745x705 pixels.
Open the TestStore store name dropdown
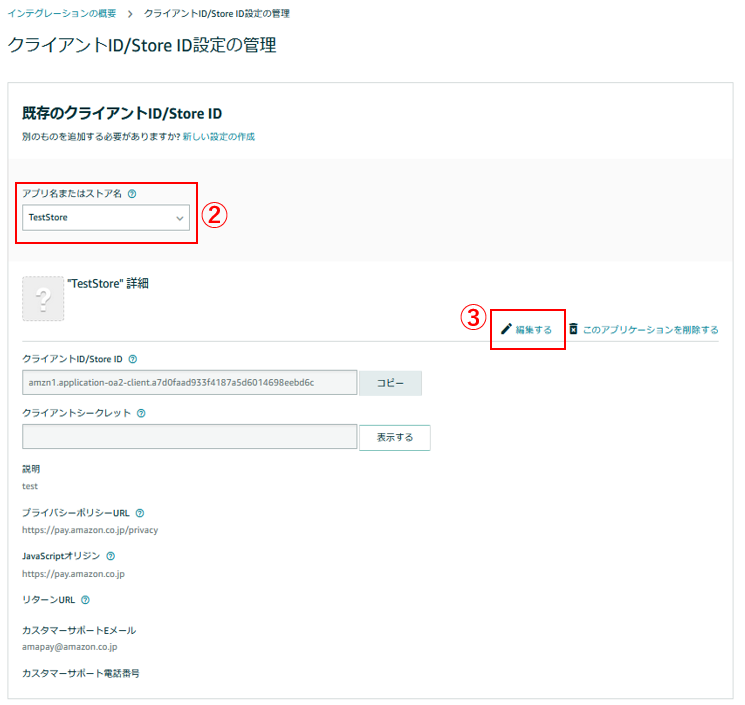(x=105, y=217)
